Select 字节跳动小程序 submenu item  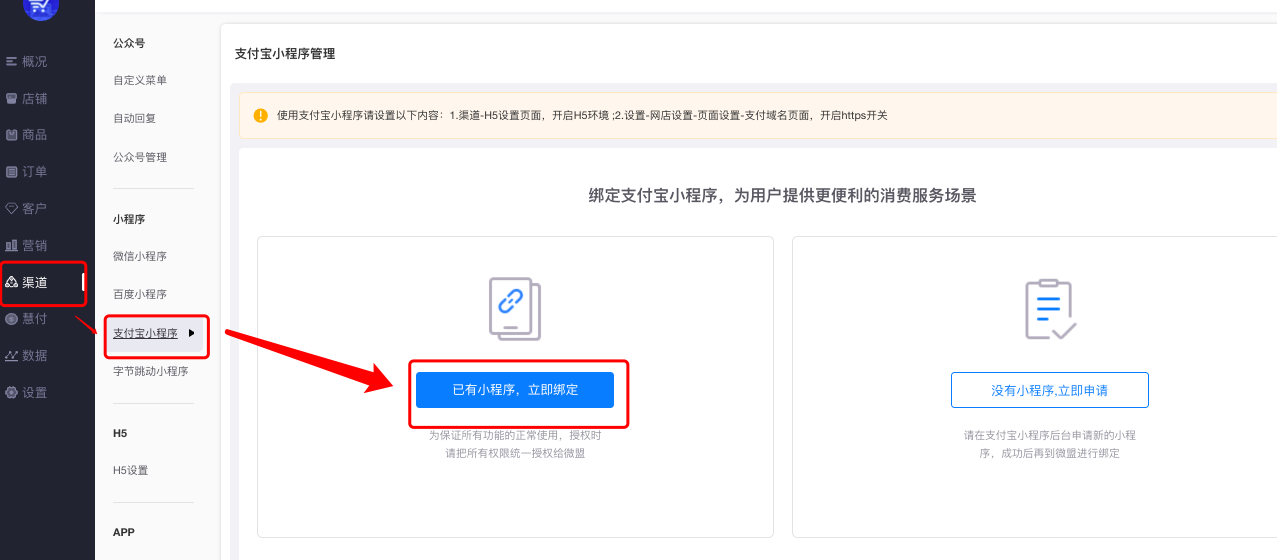pyautogui.click(x=150, y=371)
